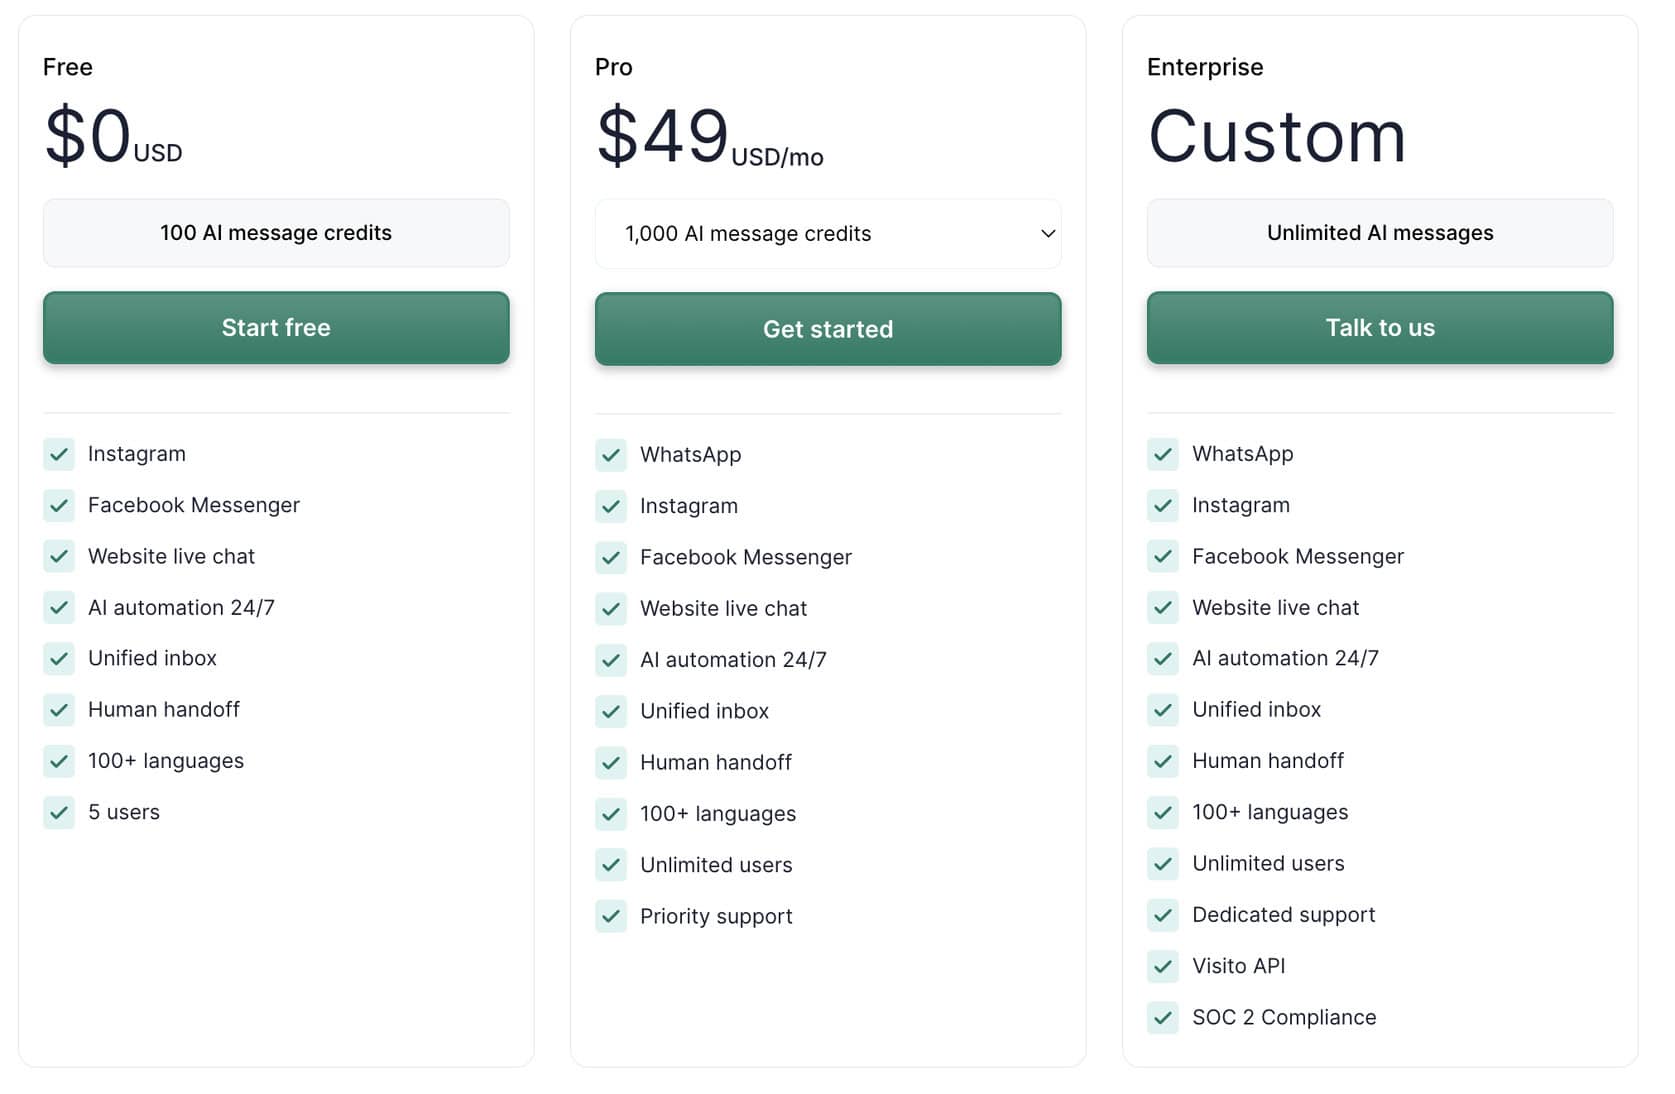
Task: Open the 1,000 AI message credits dropdown
Action: (x=828, y=234)
